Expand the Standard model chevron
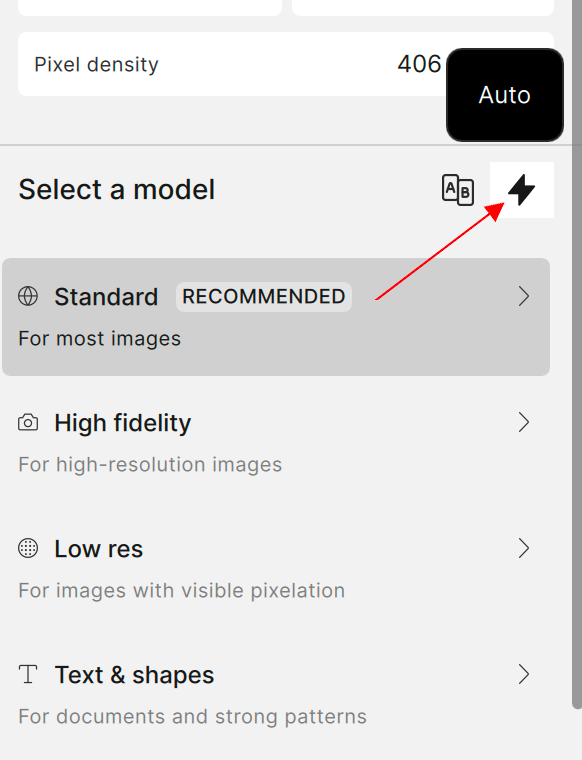582x760 pixels. pyautogui.click(x=523, y=296)
